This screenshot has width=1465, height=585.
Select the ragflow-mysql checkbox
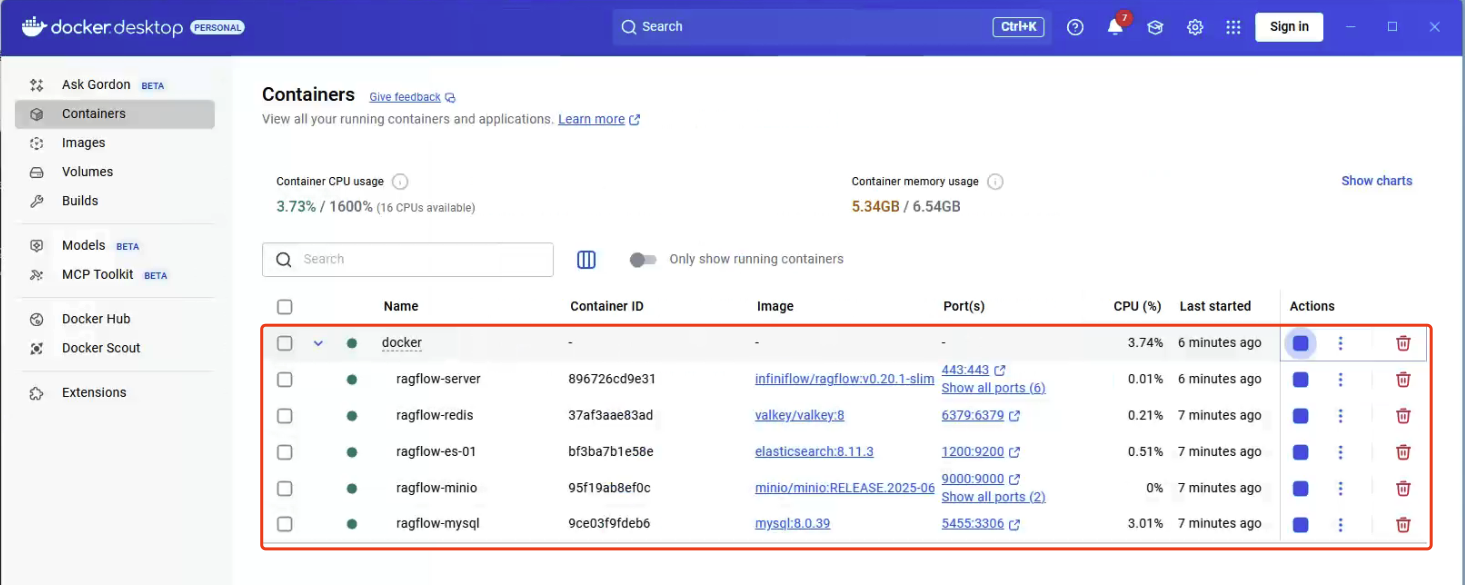tap(285, 524)
